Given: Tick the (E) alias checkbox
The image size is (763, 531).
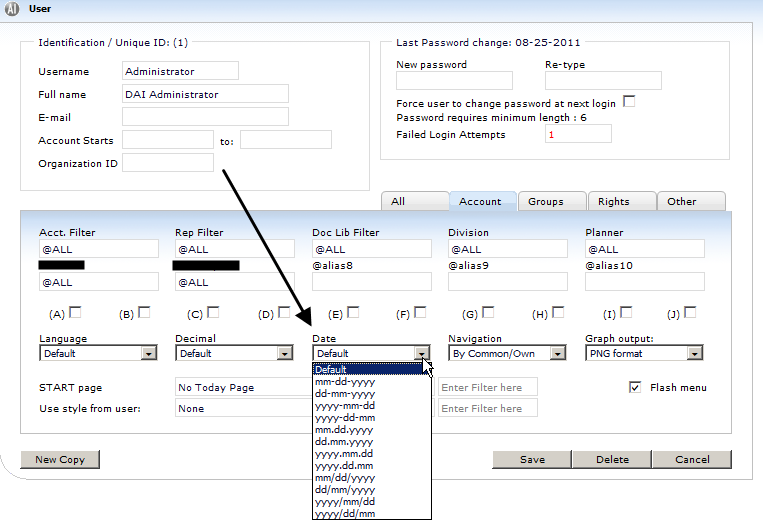Looking at the screenshot, I should [x=352, y=313].
